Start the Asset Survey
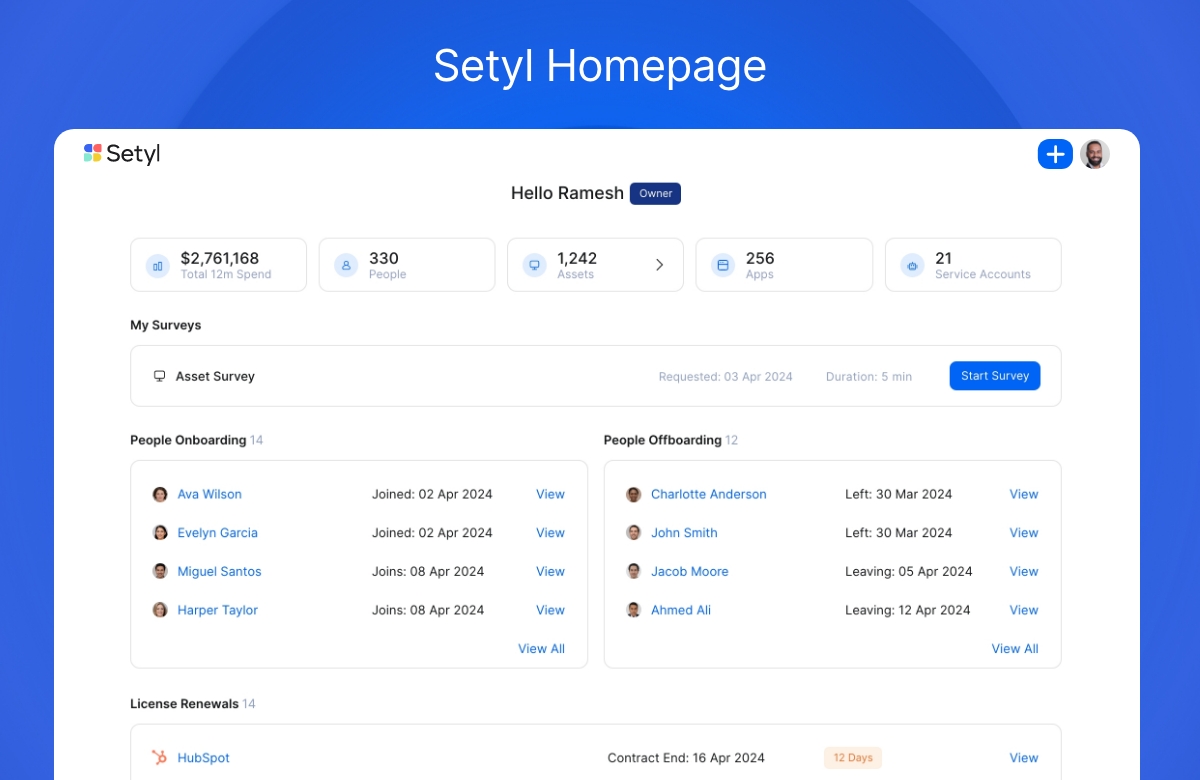The width and height of the screenshot is (1200, 780). point(994,376)
